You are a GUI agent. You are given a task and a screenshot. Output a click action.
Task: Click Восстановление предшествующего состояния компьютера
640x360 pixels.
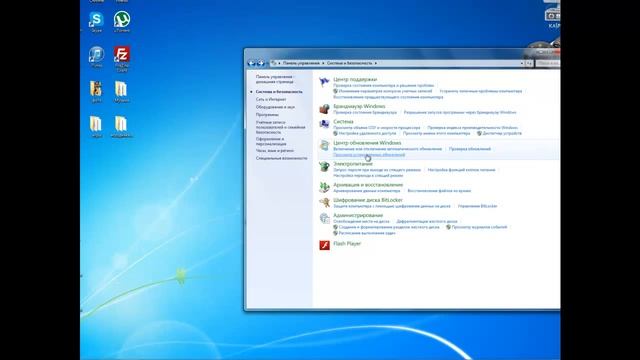[388, 97]
